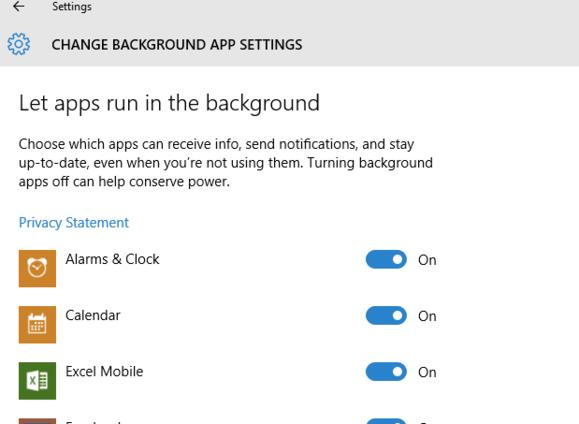
Task: Click the blue settings gear icon
Action: click(x=19, y=44)
